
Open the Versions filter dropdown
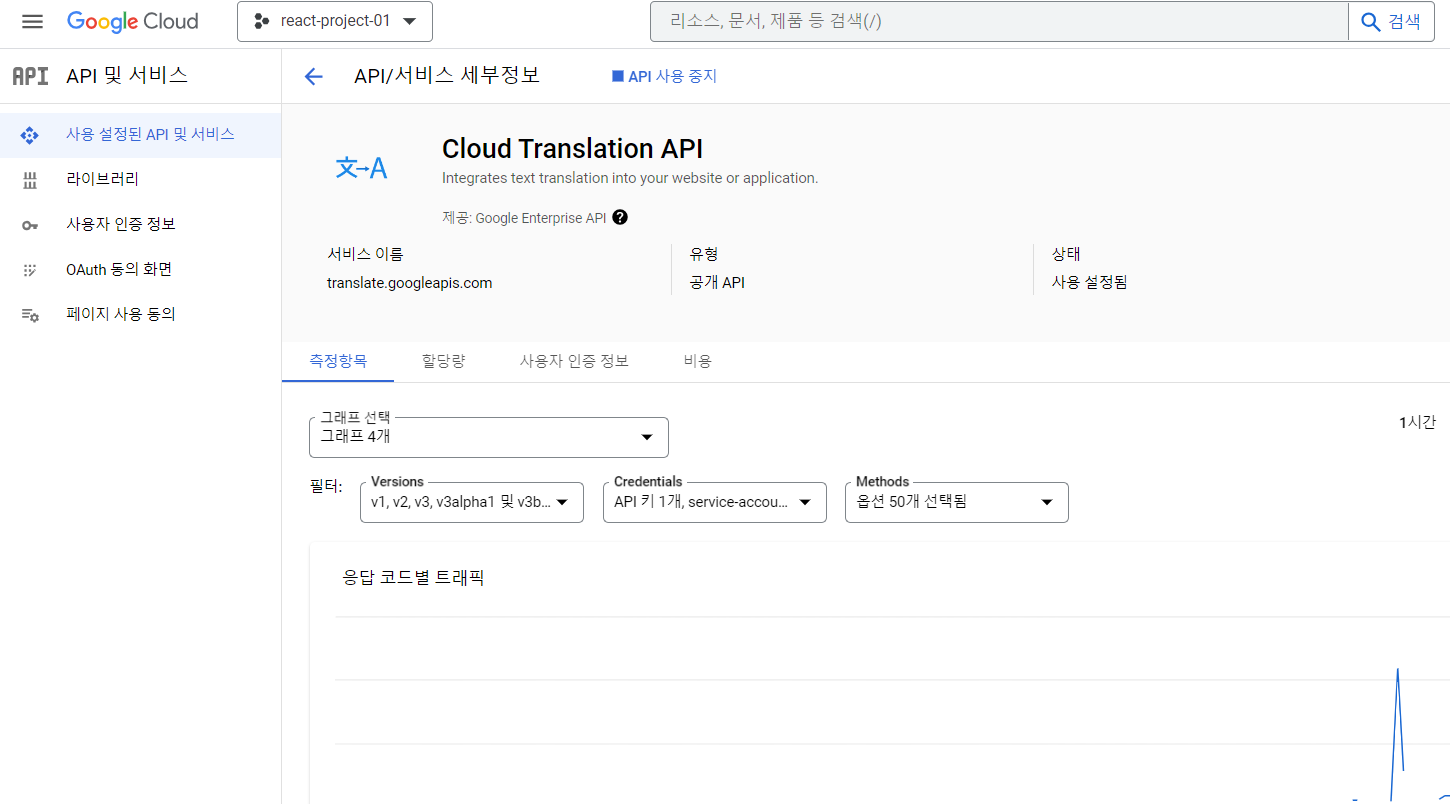pyautogui.click(x=471, y=502)
